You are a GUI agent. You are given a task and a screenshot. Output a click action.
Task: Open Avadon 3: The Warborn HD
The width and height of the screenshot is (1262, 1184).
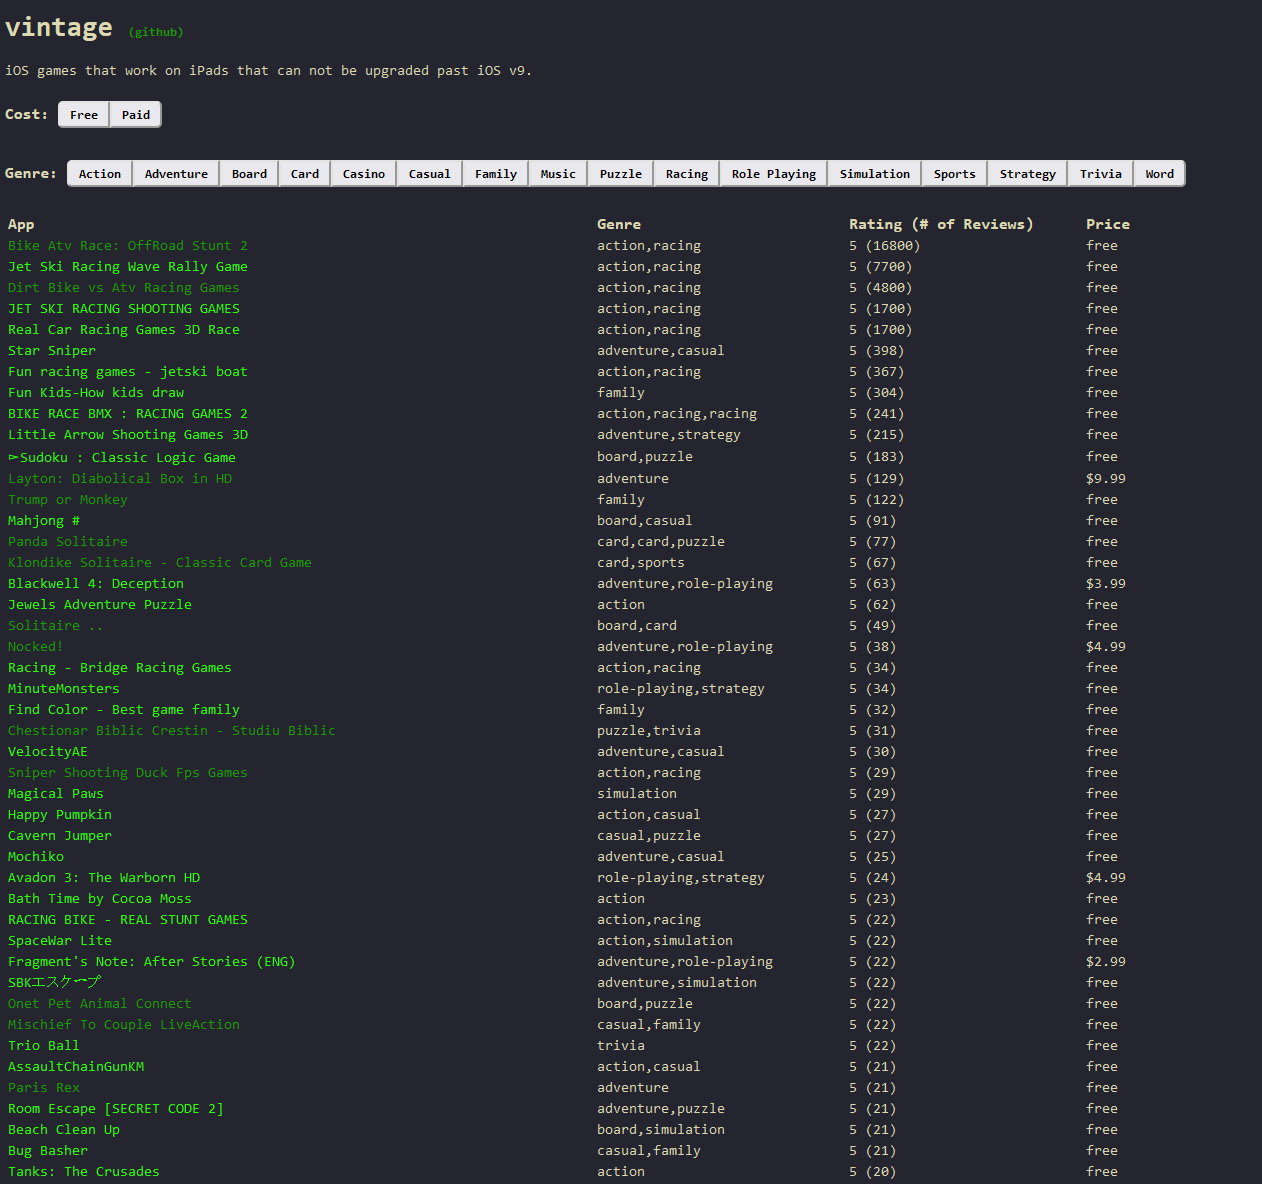pos(104,878)
